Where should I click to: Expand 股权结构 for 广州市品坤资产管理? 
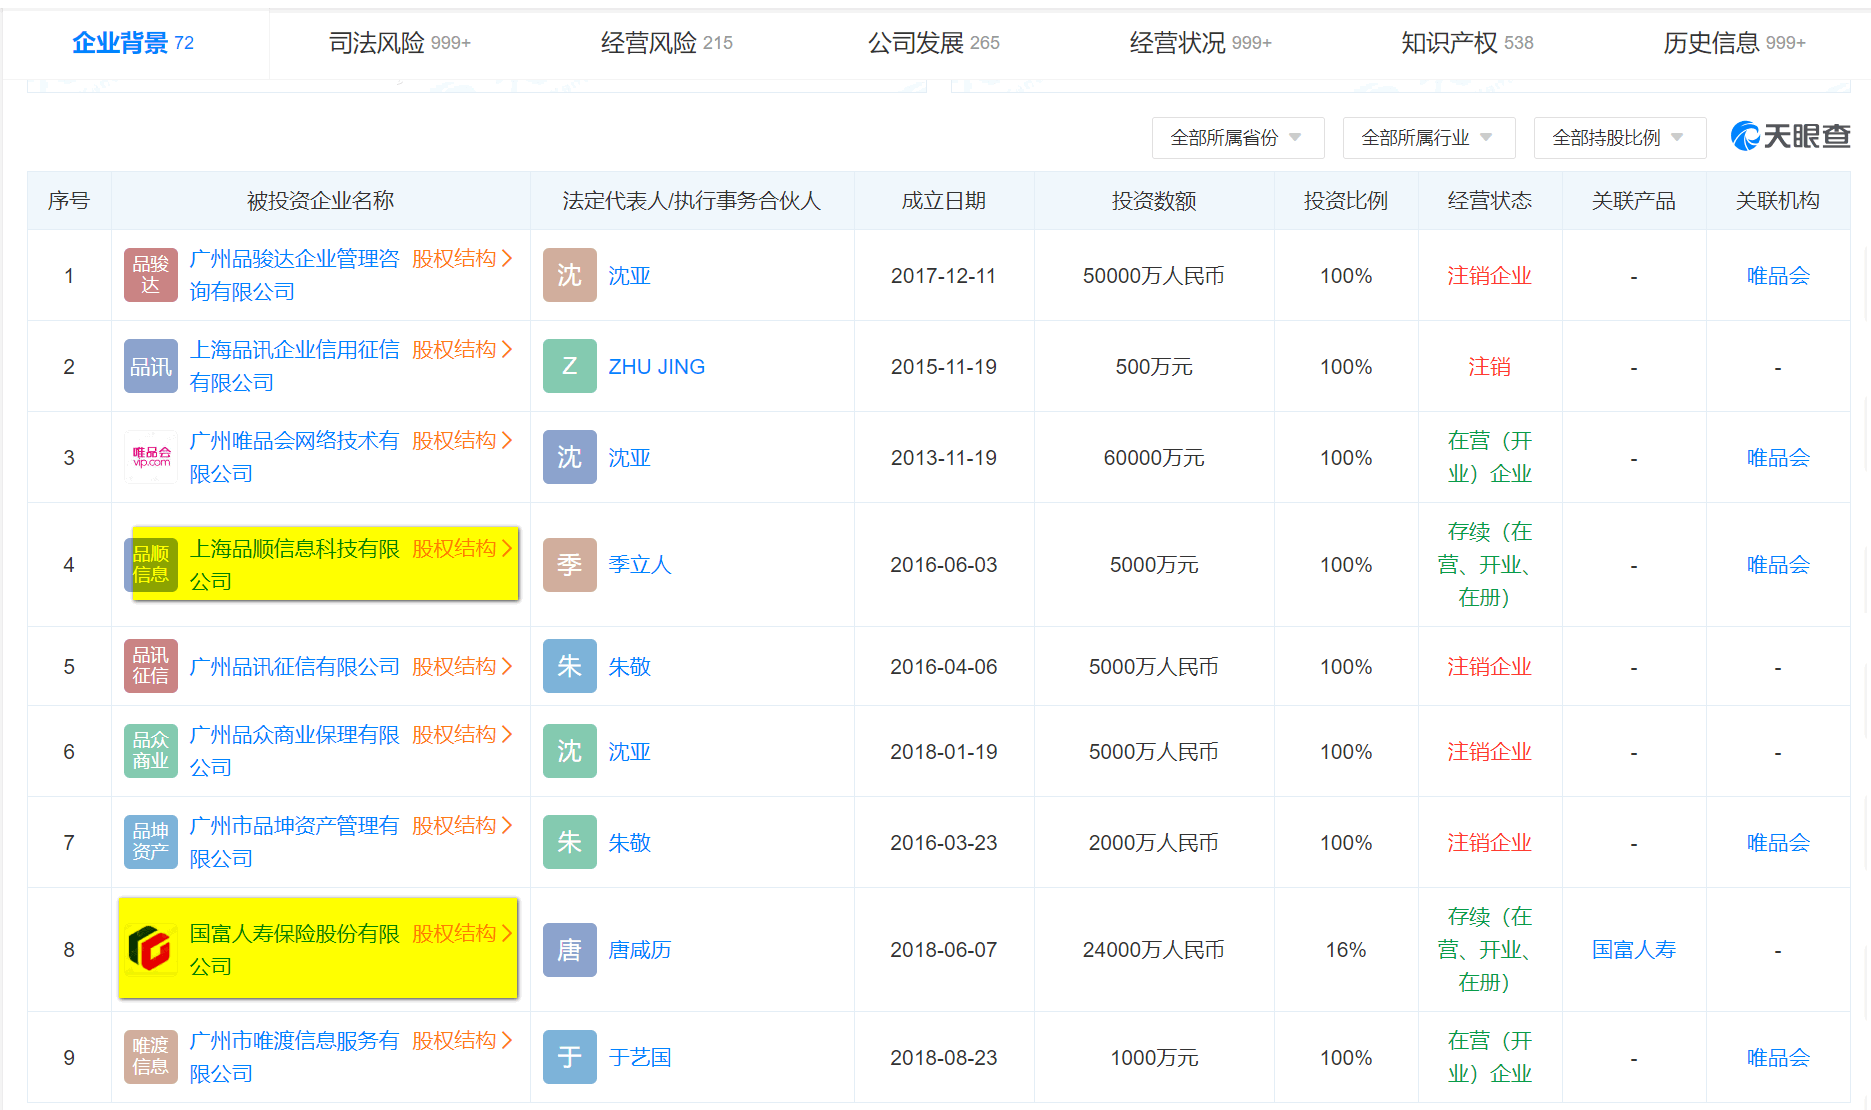point(462,826)
